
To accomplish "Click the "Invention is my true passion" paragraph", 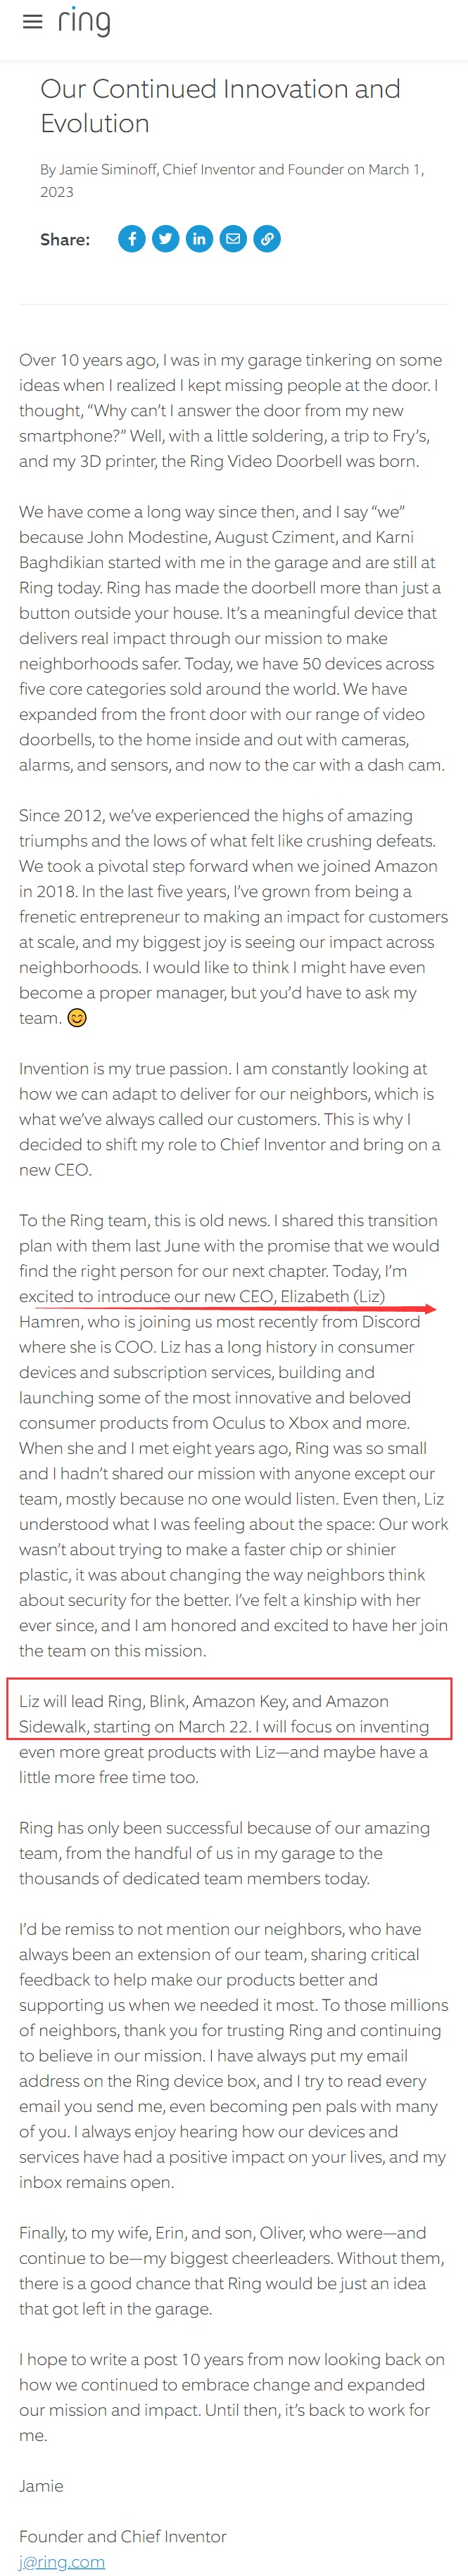I will point(230,1119).
